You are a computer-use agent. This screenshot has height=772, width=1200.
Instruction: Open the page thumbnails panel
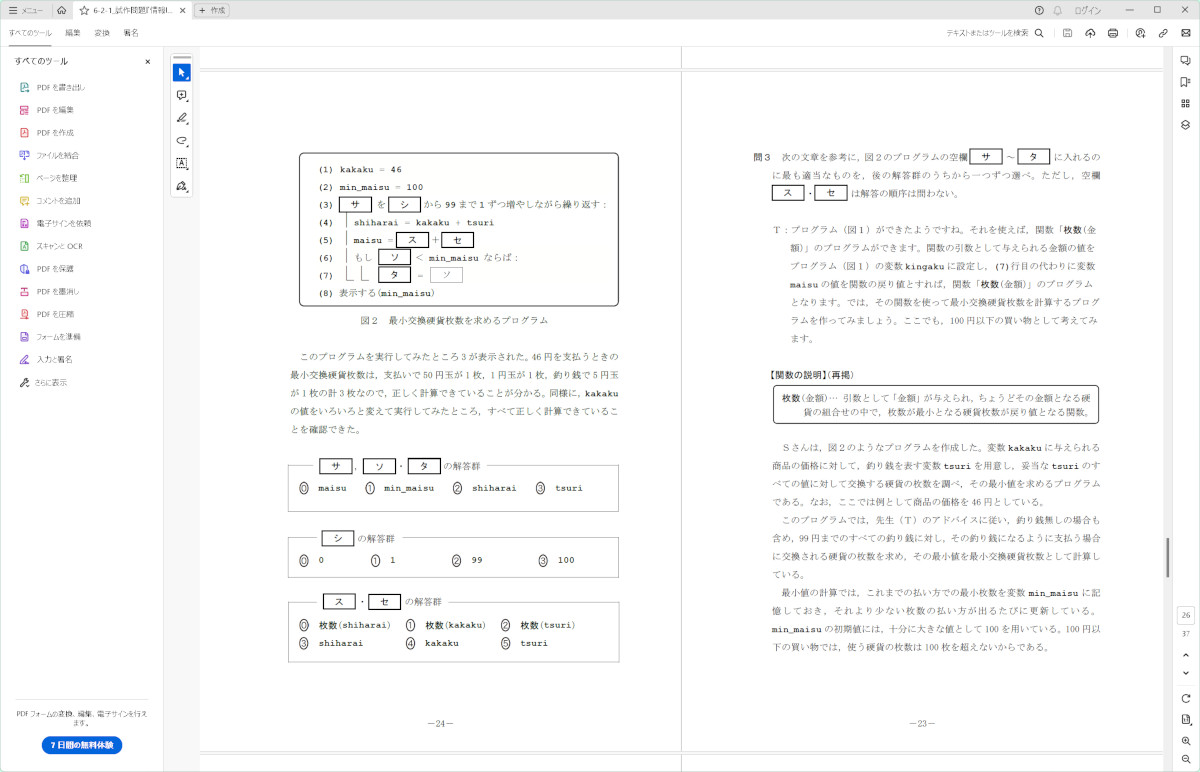1185,103
